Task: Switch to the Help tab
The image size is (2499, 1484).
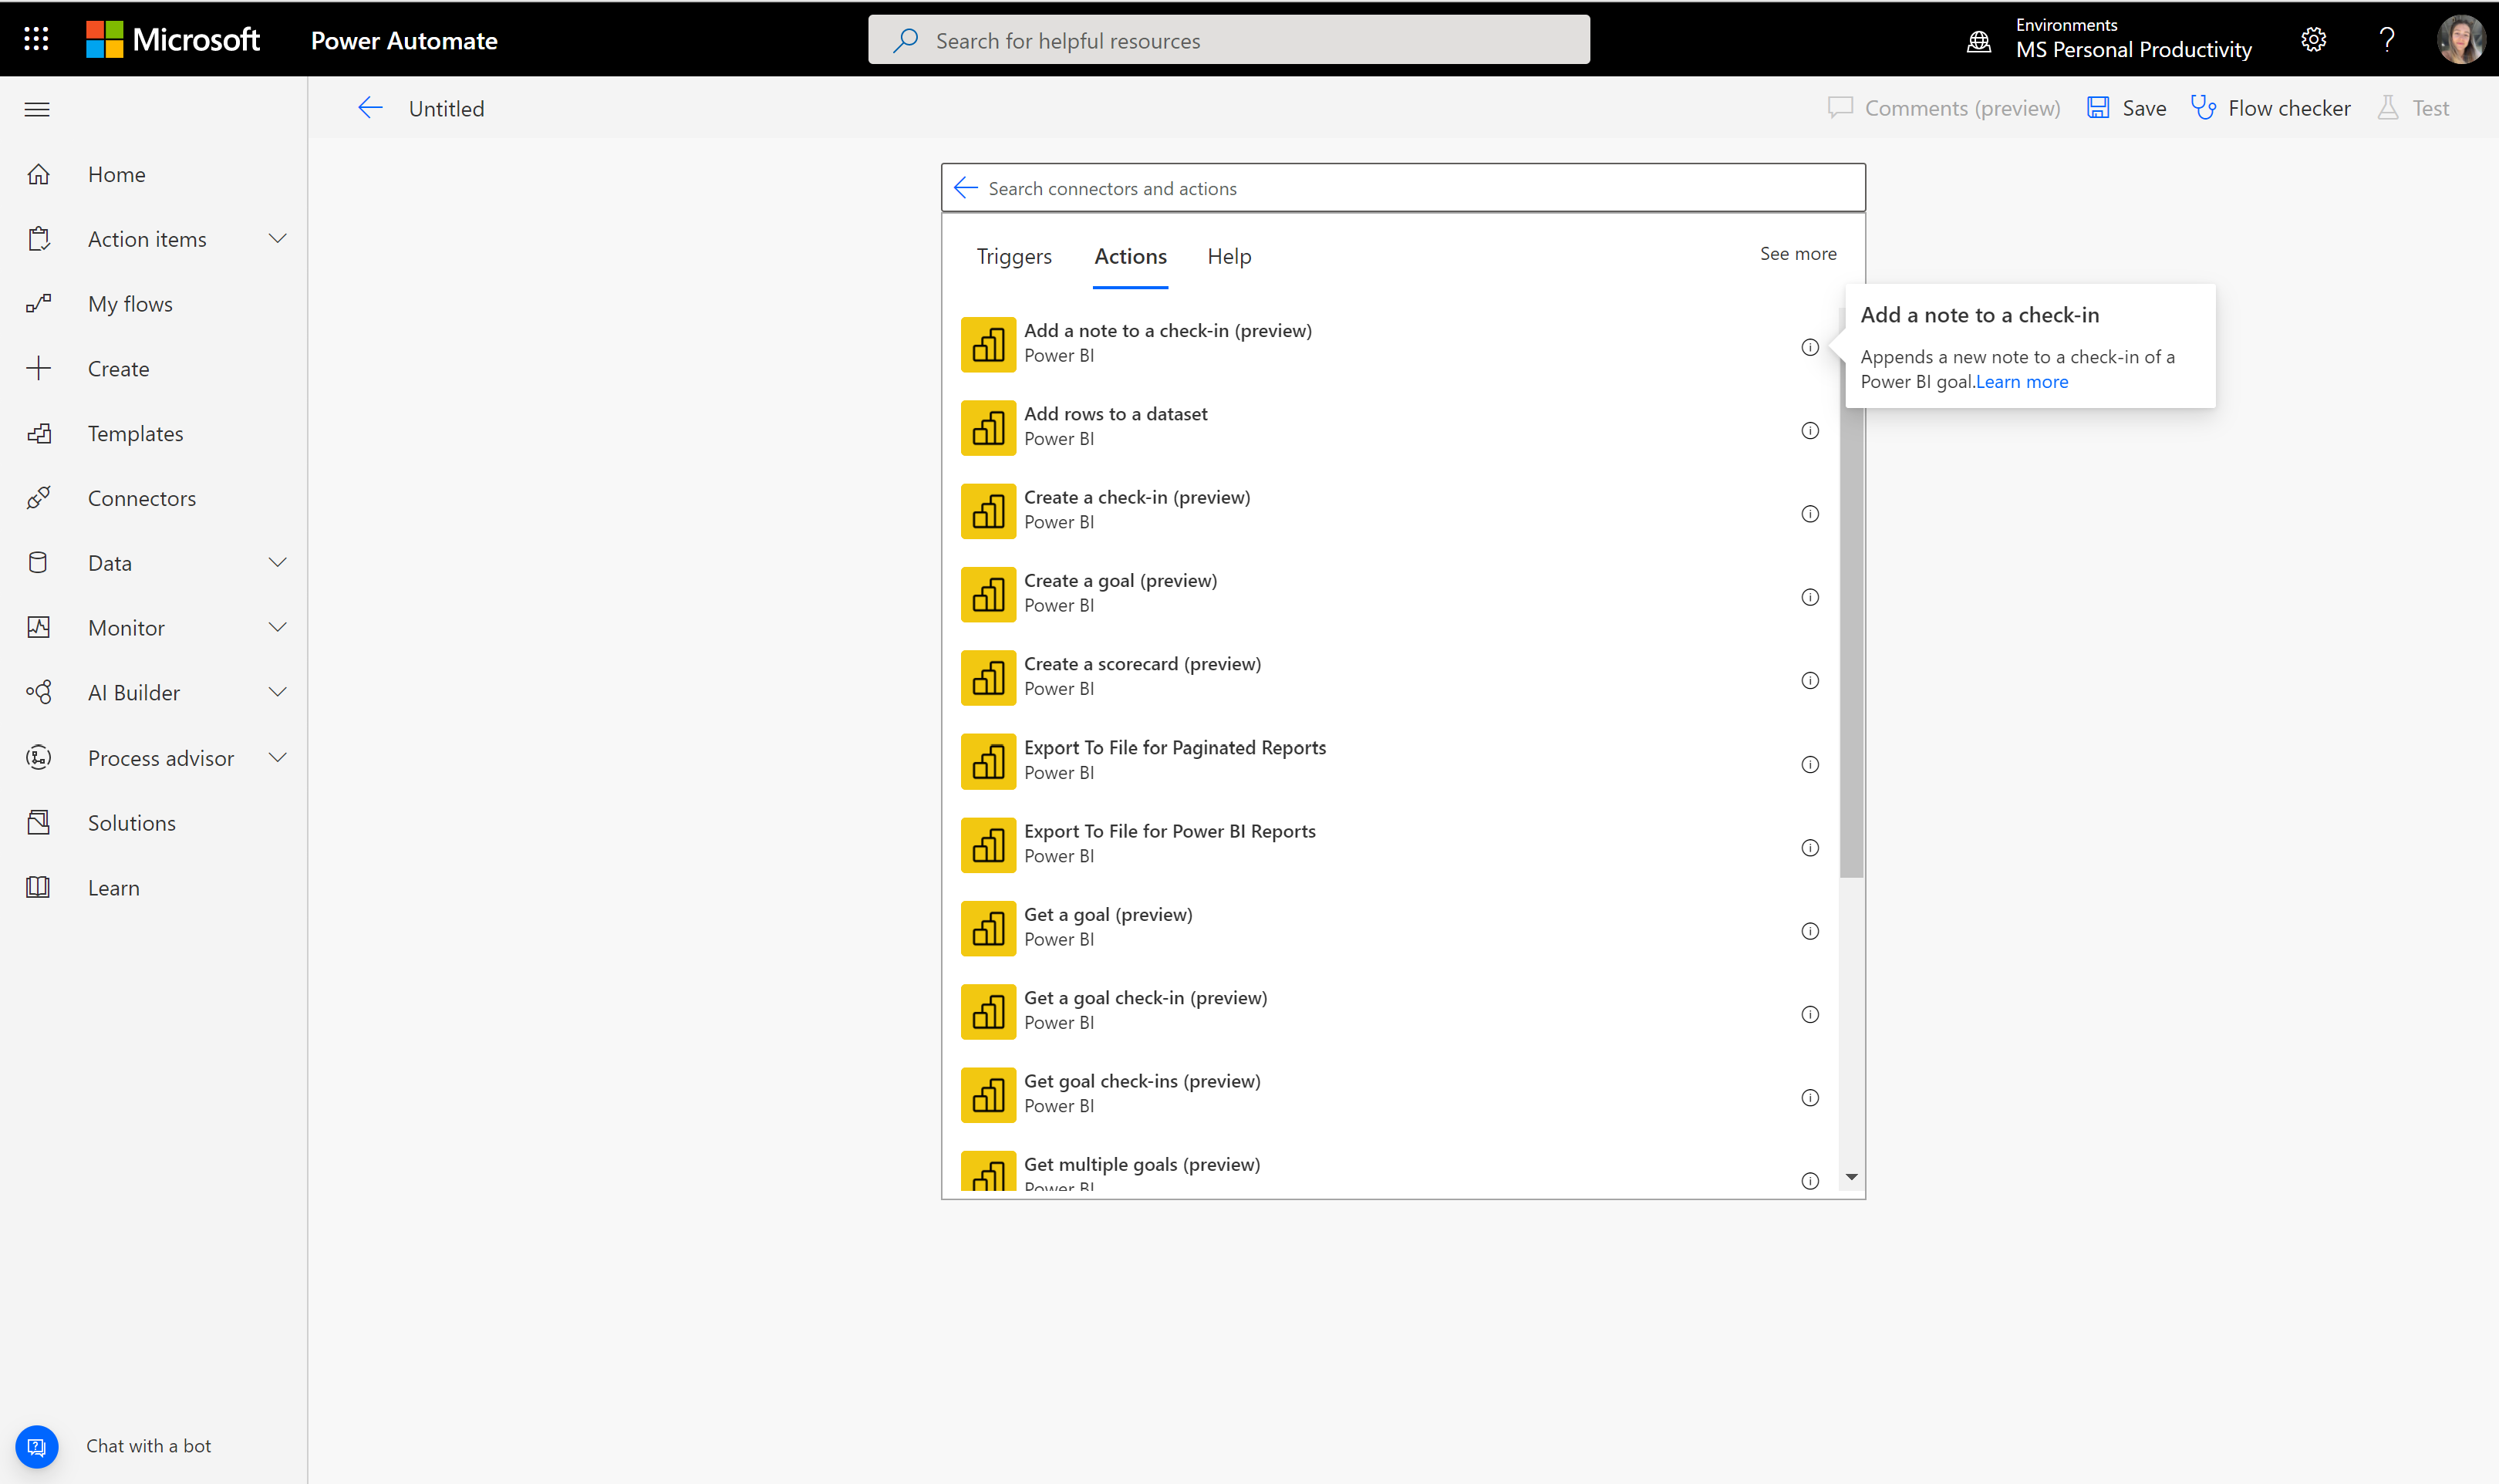Action: coord(1231,255)
